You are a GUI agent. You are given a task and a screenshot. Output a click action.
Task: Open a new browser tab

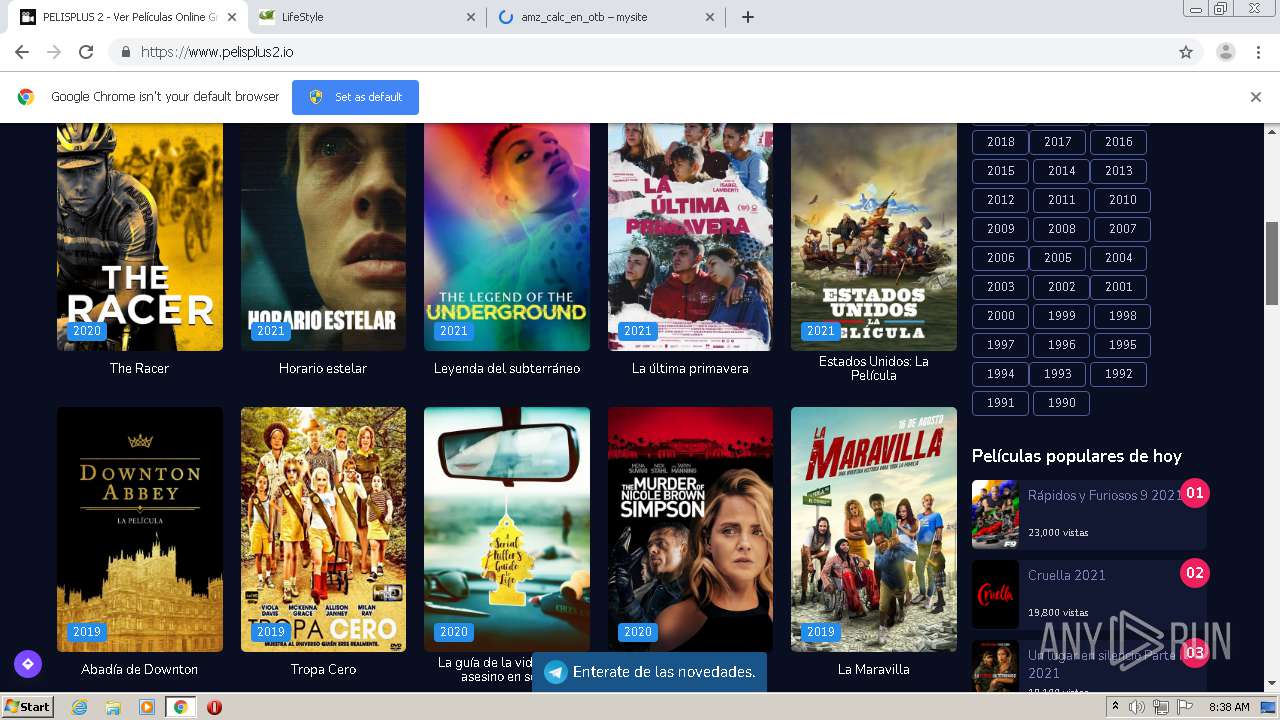point(748,17)
